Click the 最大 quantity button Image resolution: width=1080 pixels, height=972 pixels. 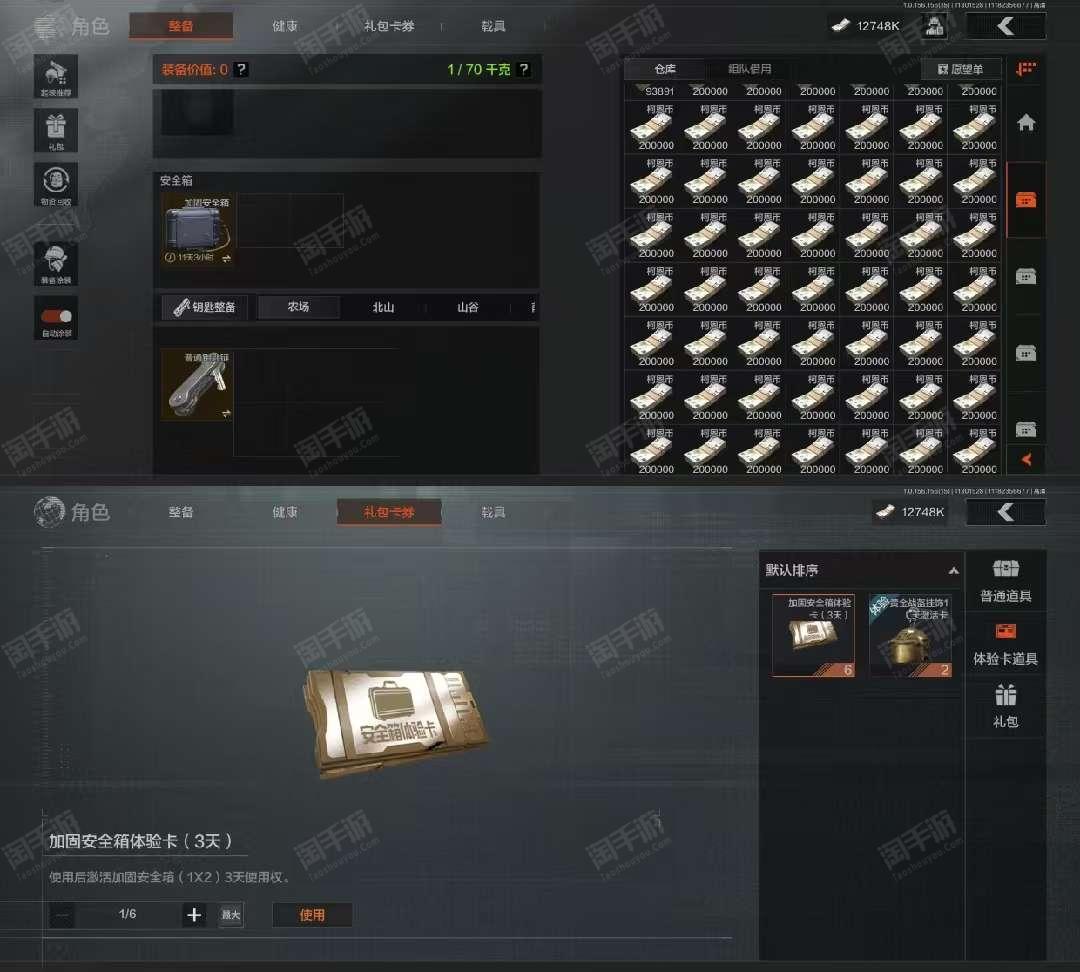click(x=231, y=915)
